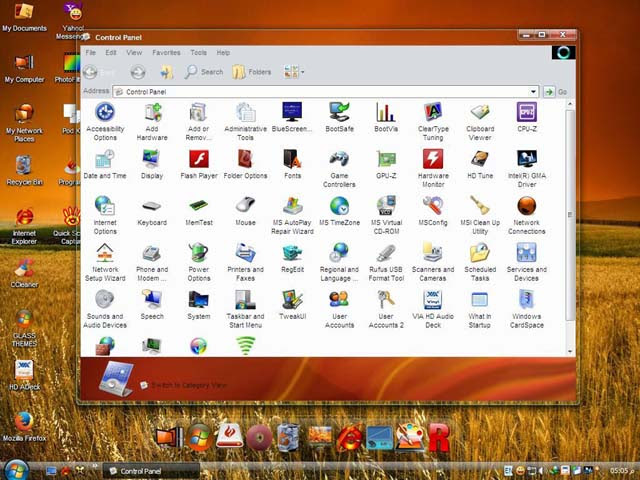Open Mozilla Firefox desktop shortcut
Screen dimensions: 640x480
(24, 427)
